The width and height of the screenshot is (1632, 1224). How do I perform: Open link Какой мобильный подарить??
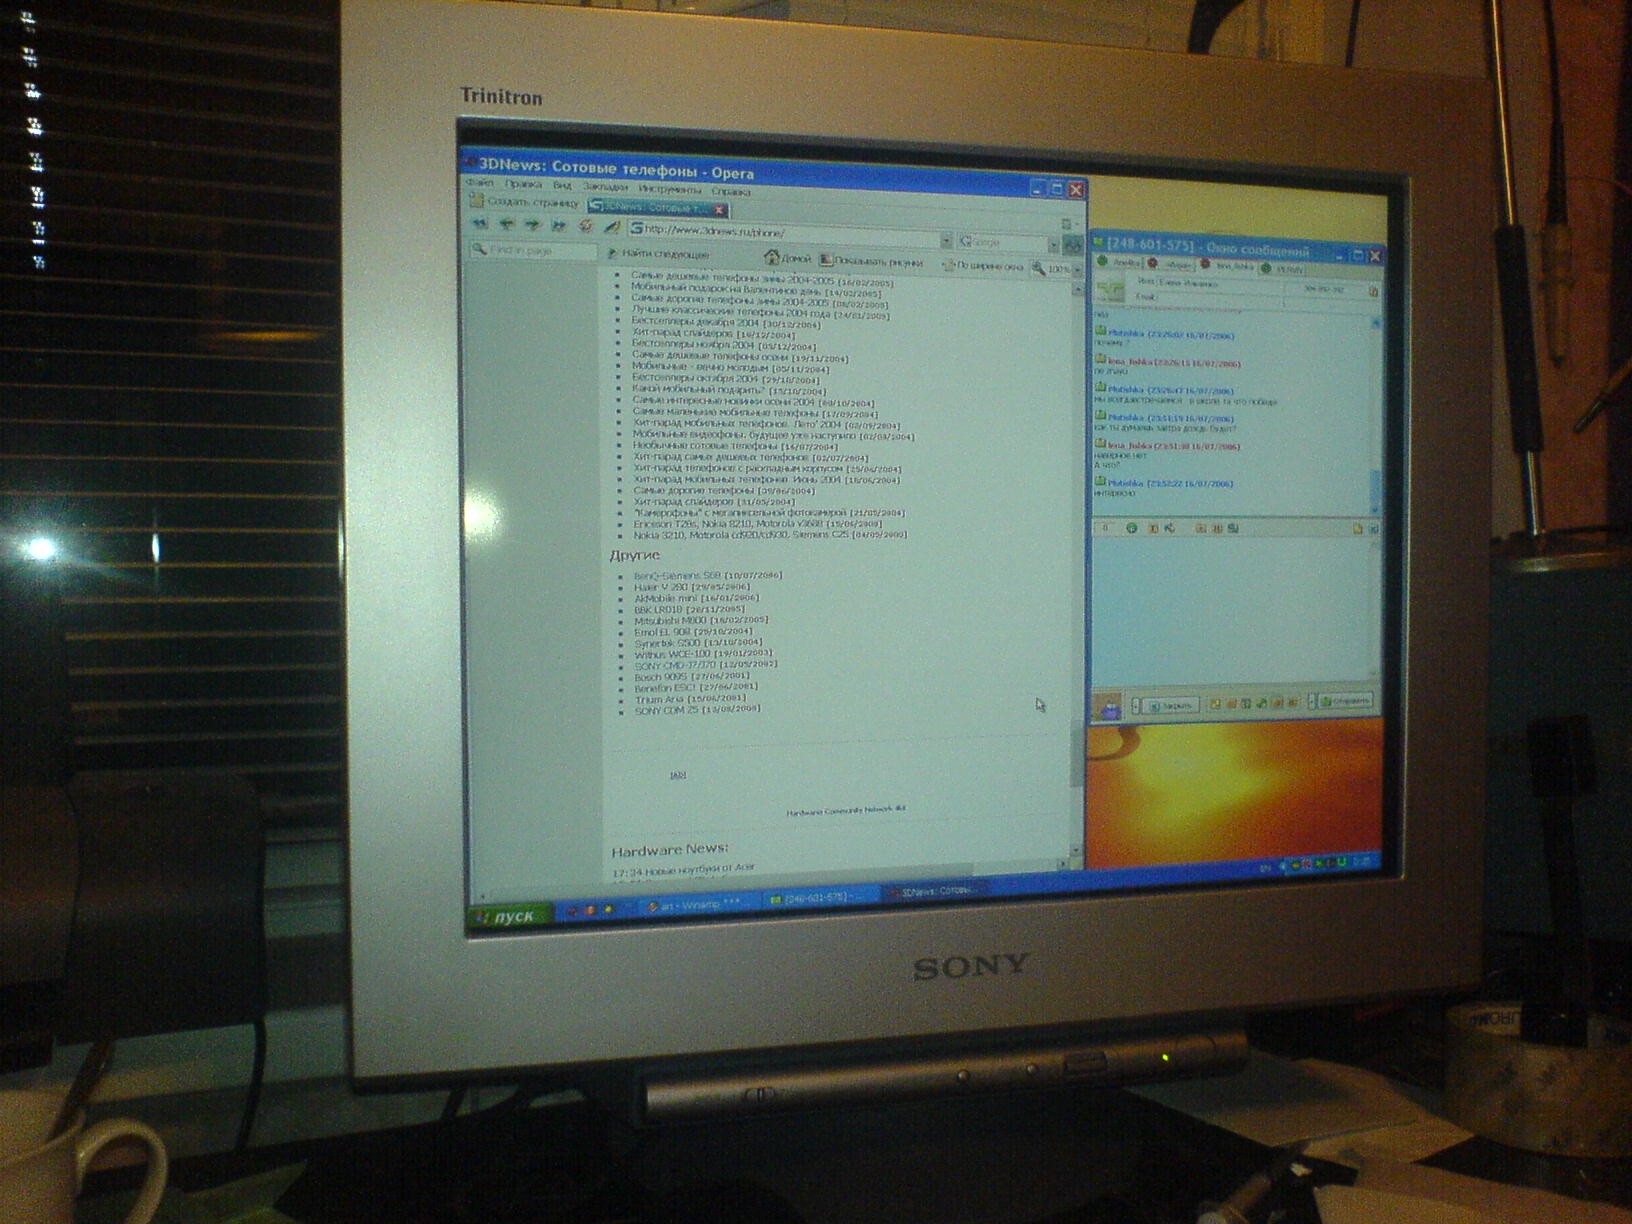coord(699,391)
